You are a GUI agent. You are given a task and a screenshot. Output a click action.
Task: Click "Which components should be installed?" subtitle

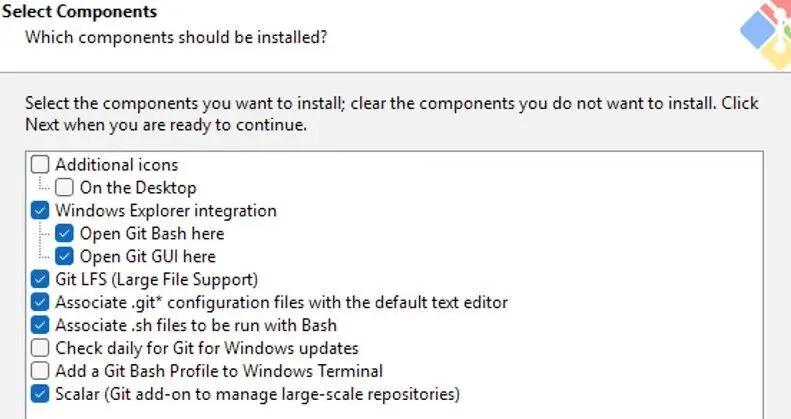(x=177, y=37)
